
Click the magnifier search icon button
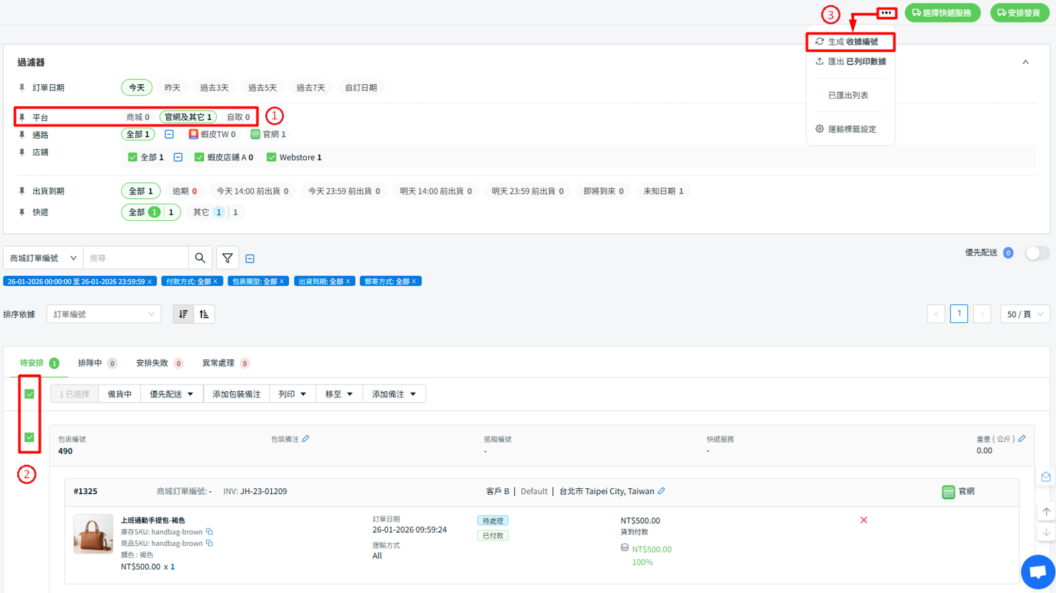(x=201, y=258)
